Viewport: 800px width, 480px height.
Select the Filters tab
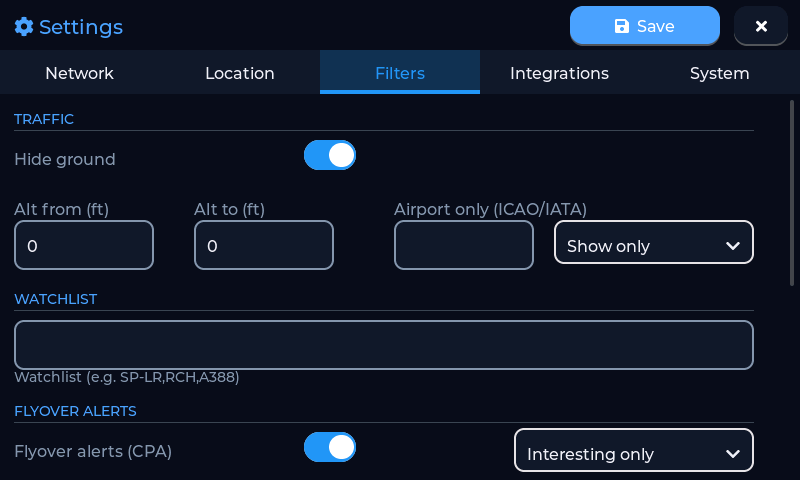[x=399, y=73]
